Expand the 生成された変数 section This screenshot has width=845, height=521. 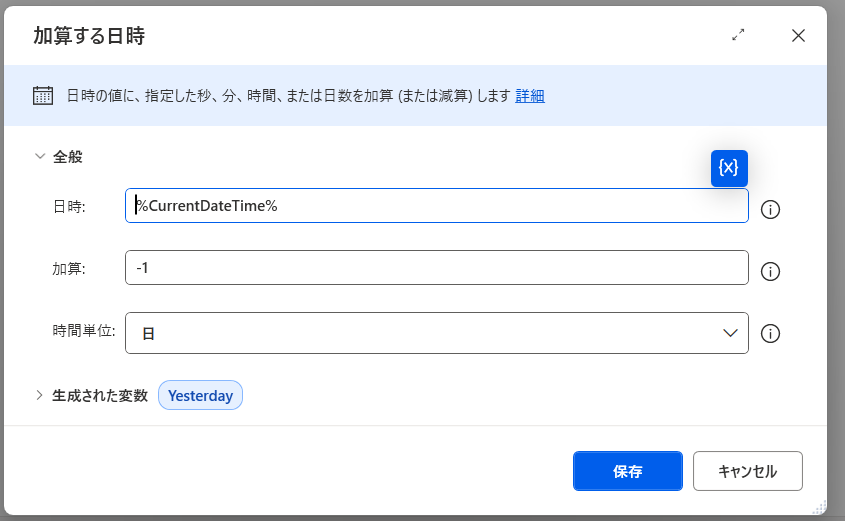coord(40,395)
